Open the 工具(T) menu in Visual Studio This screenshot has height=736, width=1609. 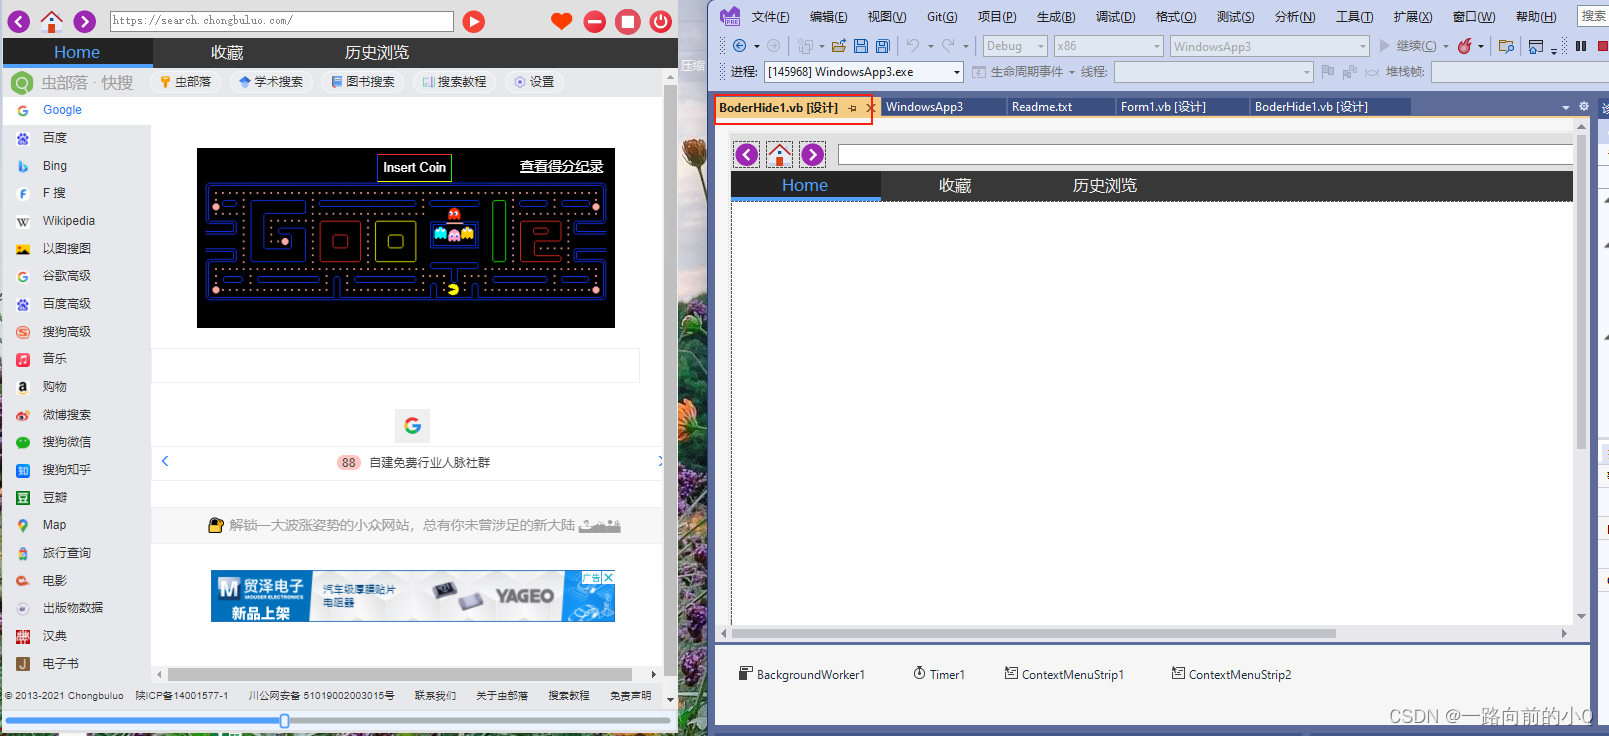click(1354, 17)
